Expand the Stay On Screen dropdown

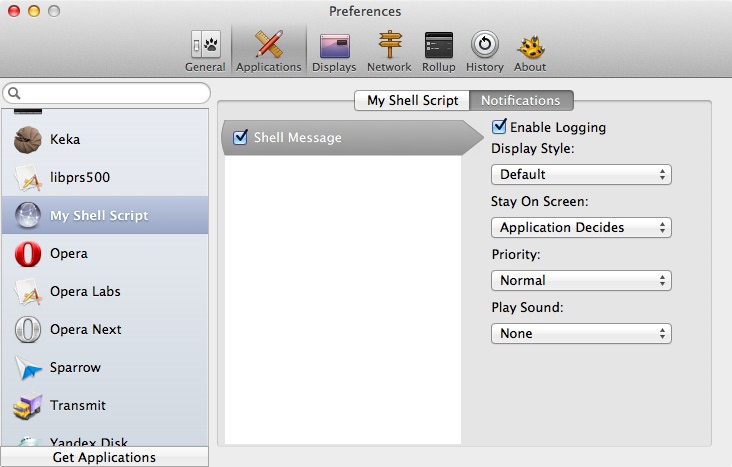[x=581, y=227]
